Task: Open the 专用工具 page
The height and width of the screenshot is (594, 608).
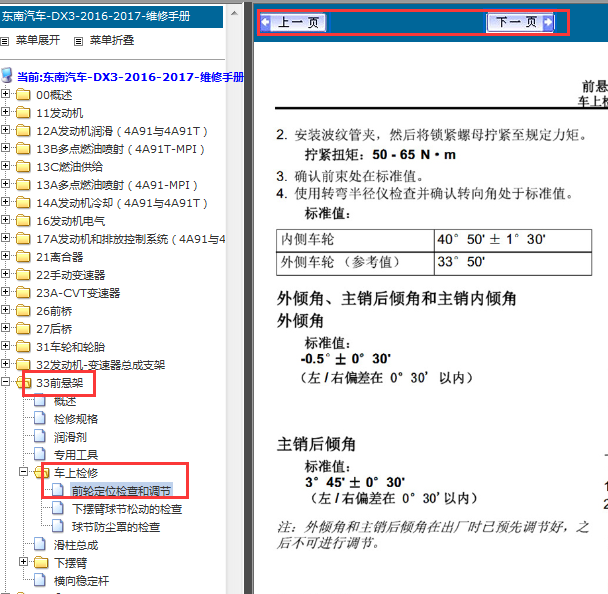Action: click(x=76, y=455)
